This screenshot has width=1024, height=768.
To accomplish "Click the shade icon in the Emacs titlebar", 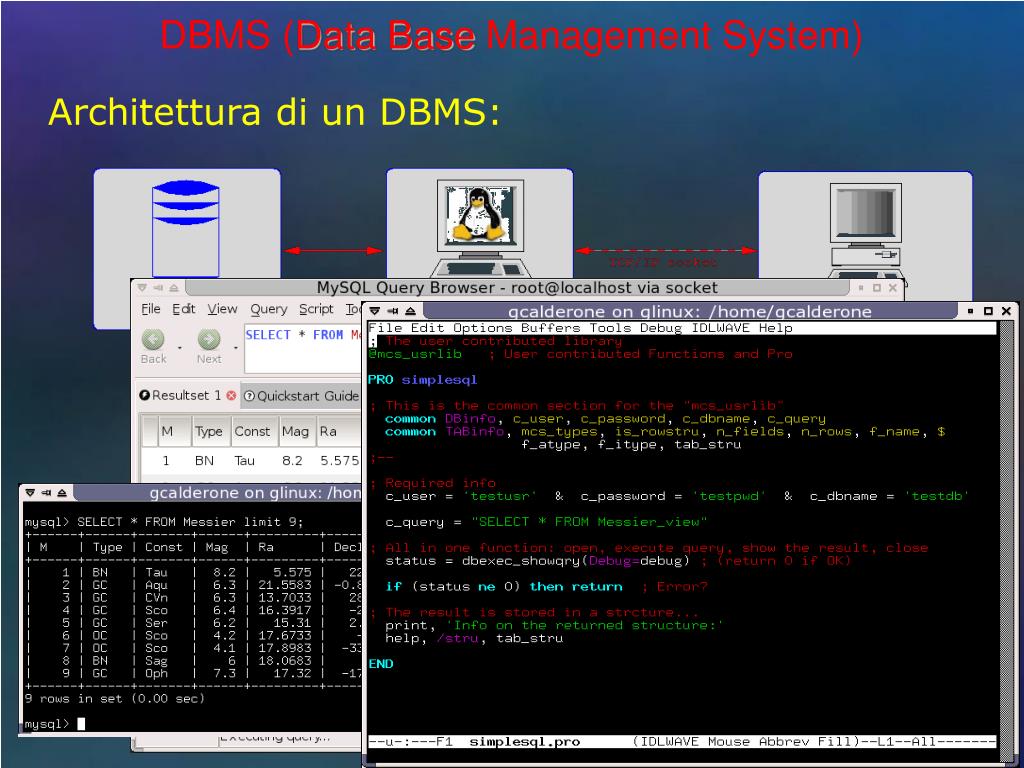I will click(x=410, y=312).
